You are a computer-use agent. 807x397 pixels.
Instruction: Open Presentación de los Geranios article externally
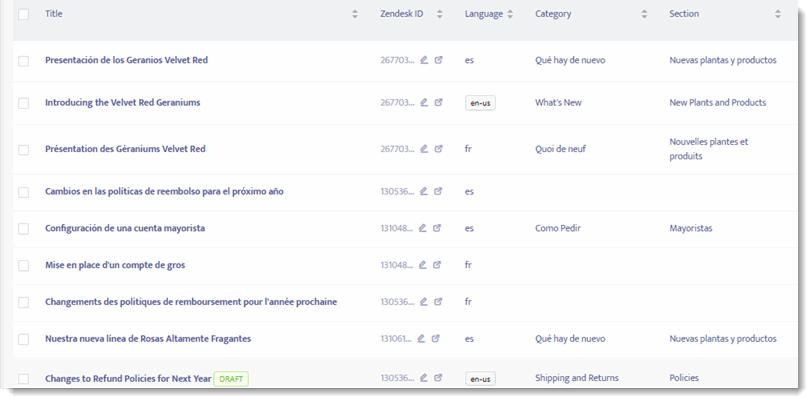pyautogui.click(x=438, y=60)
